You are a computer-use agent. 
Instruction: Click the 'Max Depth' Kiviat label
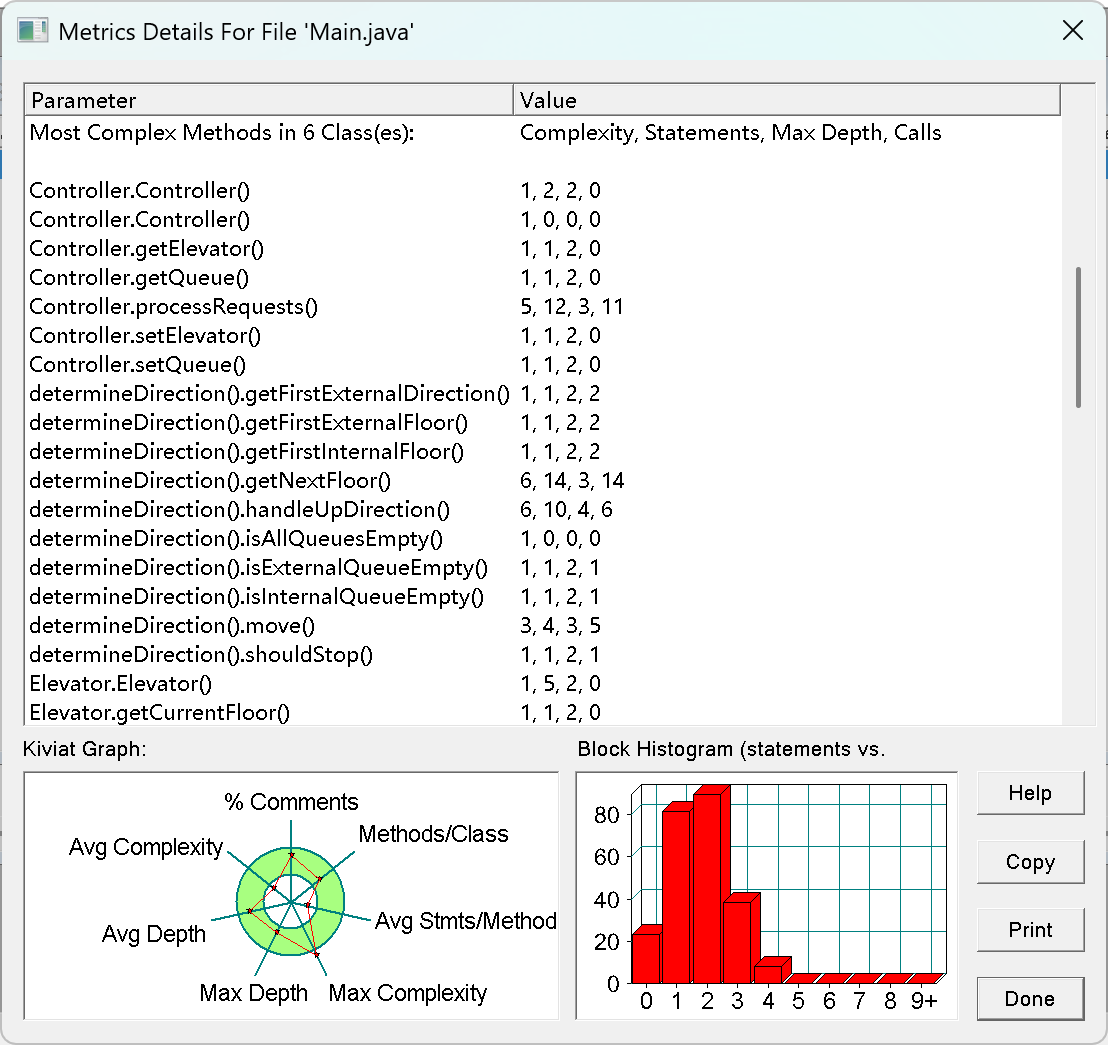point(253,993)
